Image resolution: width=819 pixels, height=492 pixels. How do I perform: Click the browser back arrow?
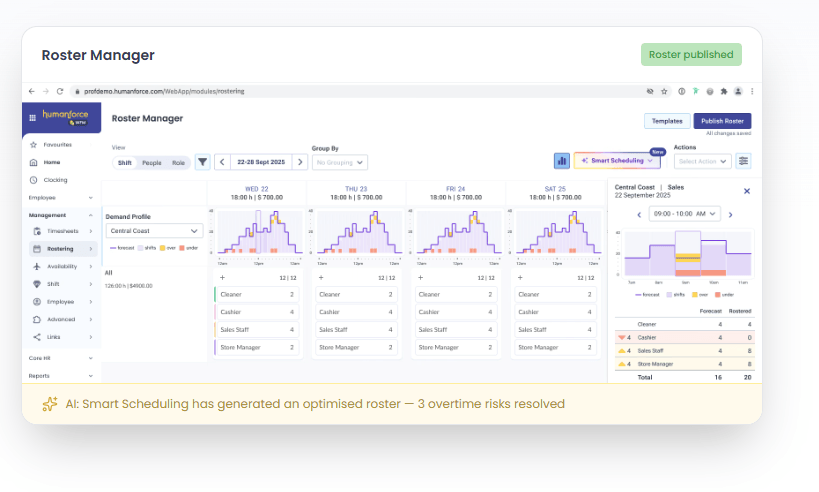pyautogui.click(x=32, y=91)
